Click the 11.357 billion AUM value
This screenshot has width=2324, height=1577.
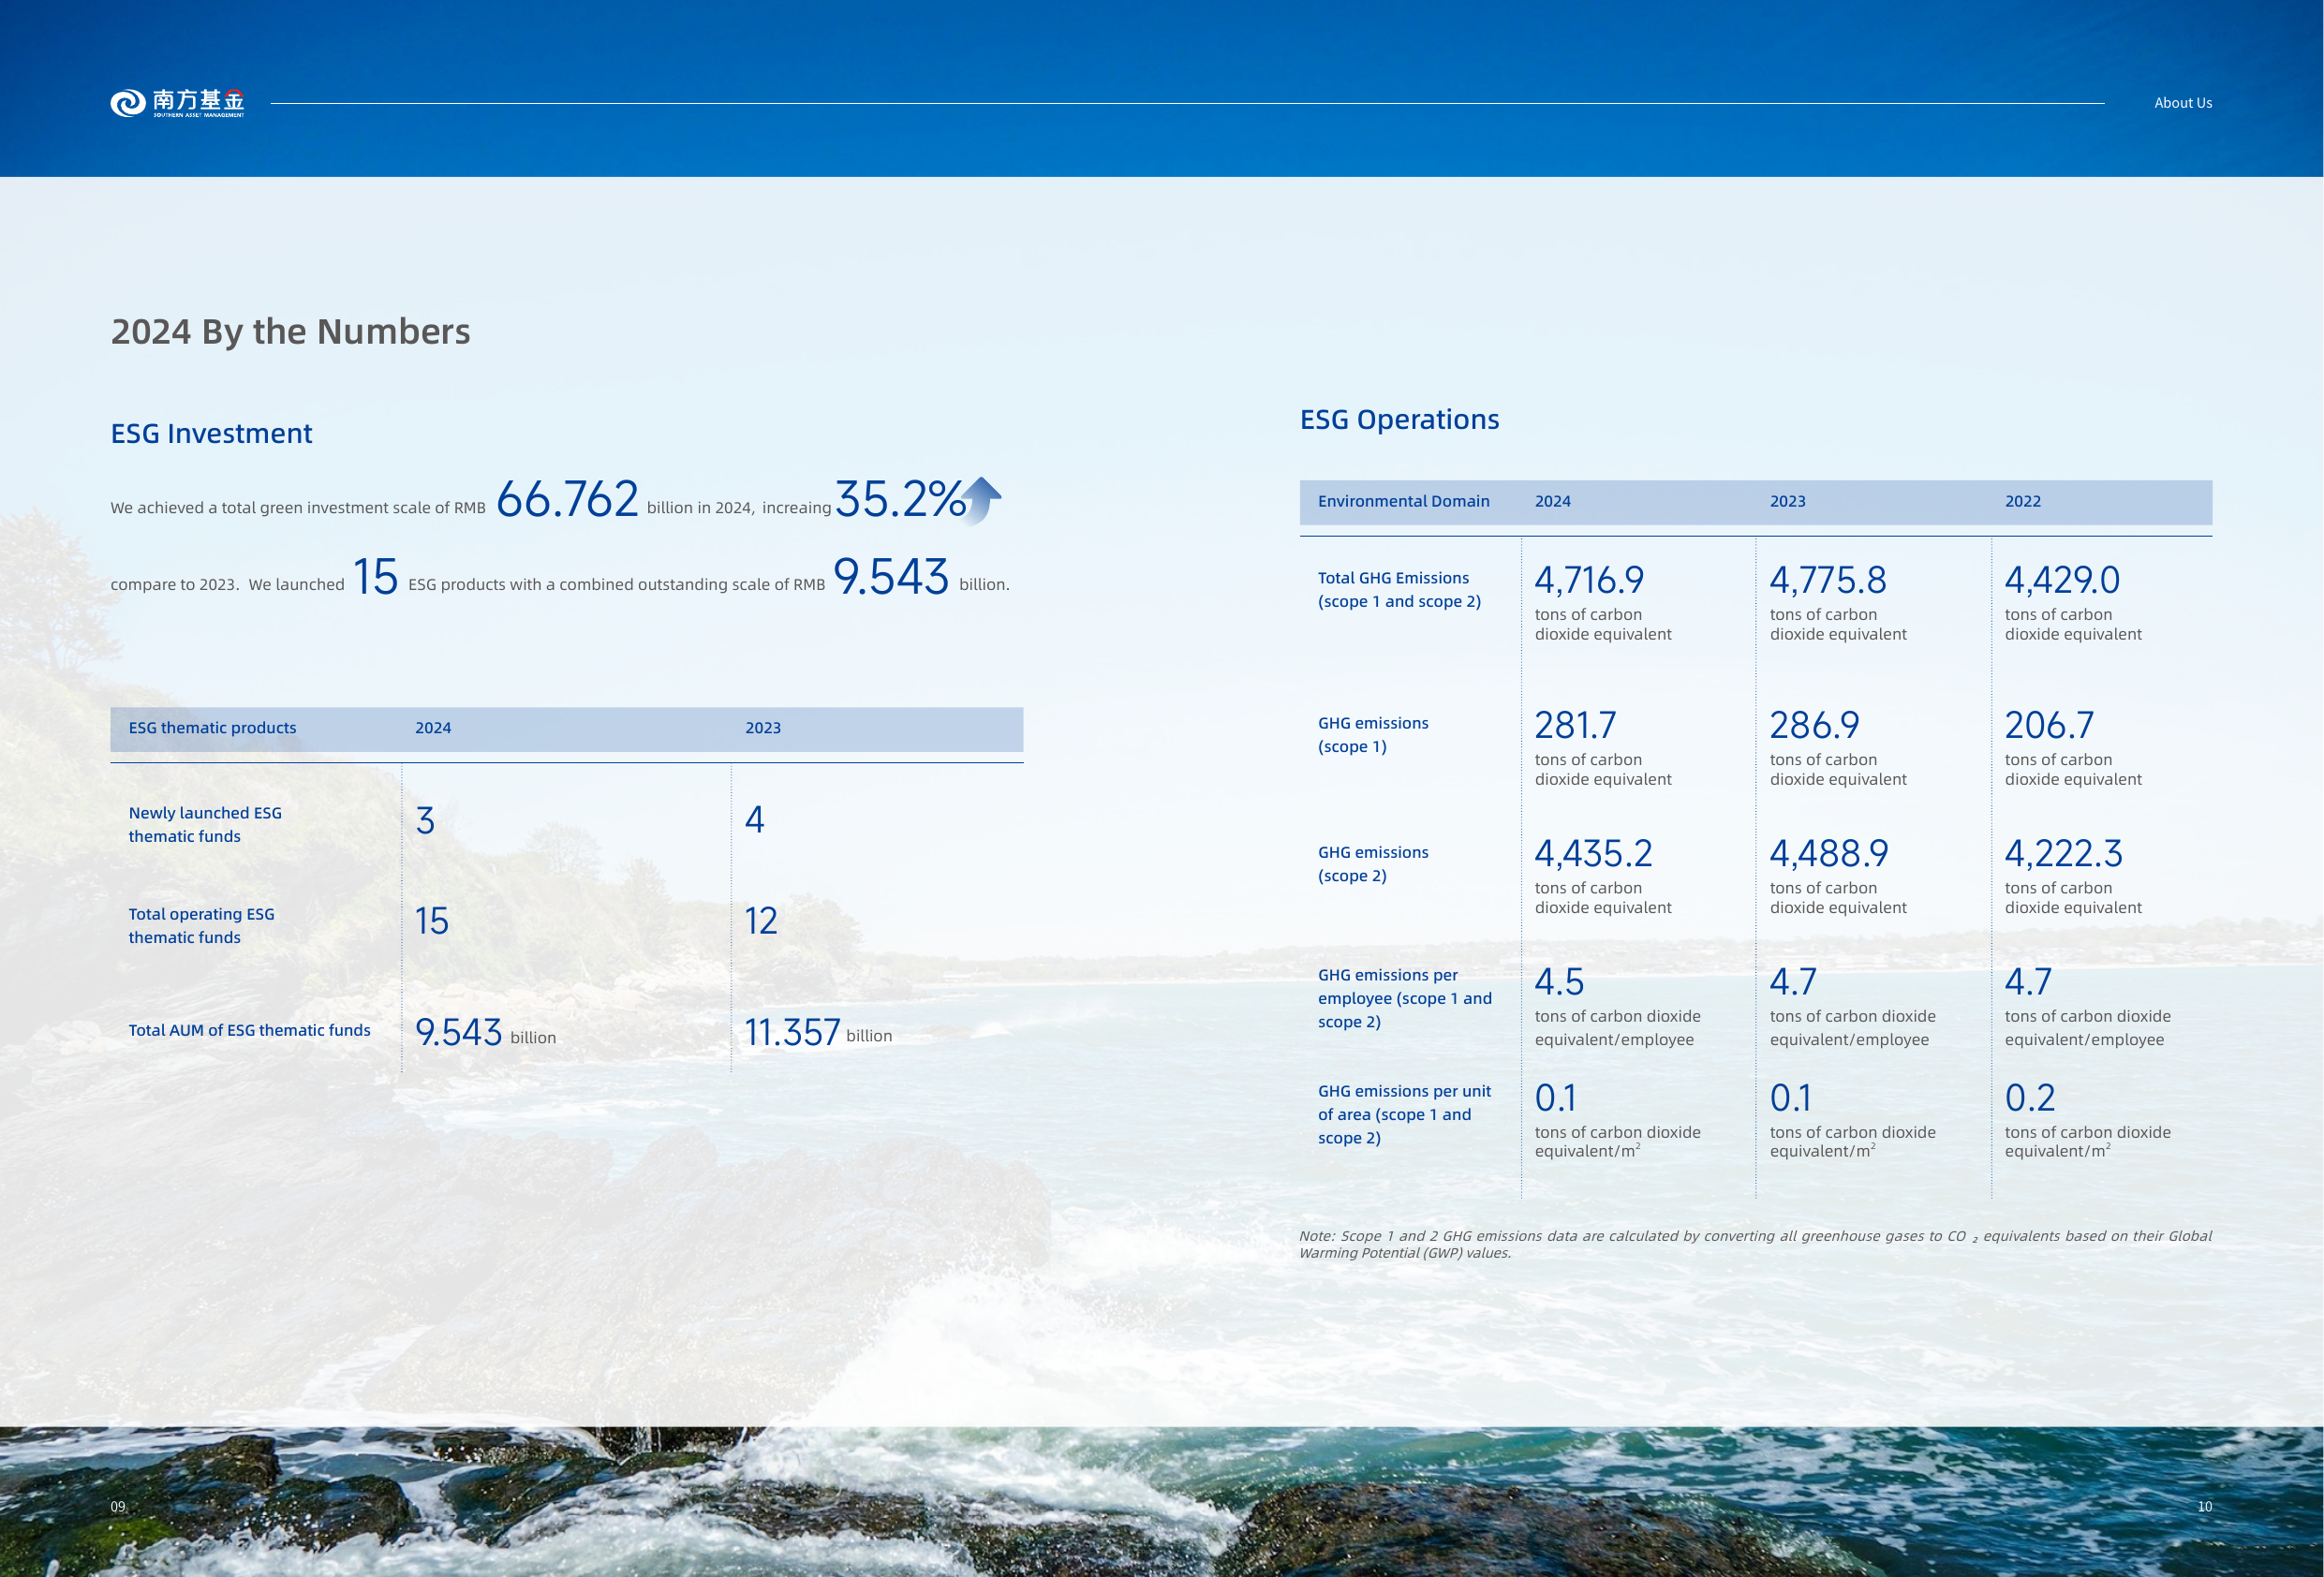[818, 1033]
